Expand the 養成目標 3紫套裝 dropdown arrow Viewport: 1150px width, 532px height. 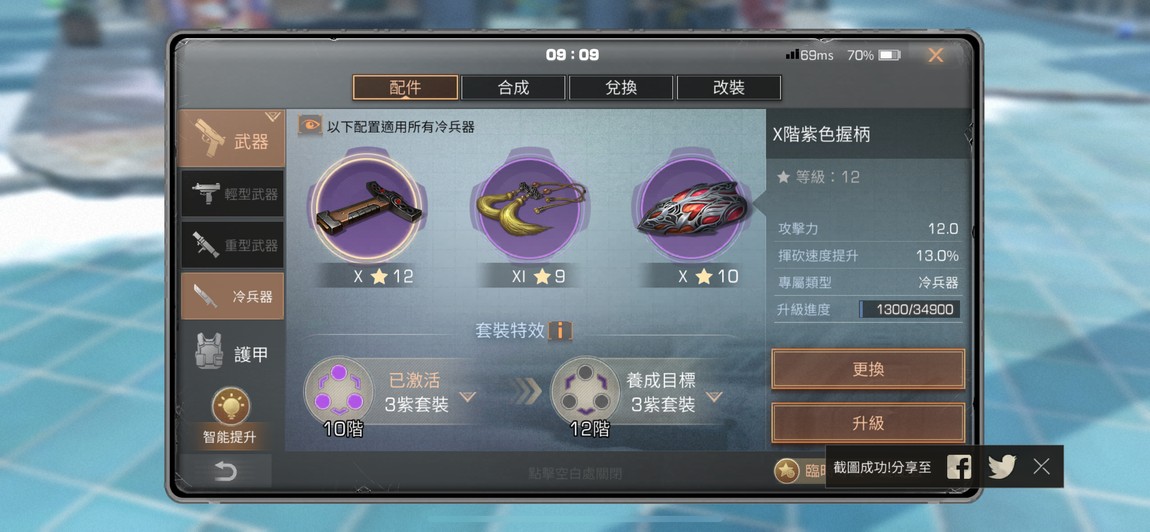click(x=714, y=397)
